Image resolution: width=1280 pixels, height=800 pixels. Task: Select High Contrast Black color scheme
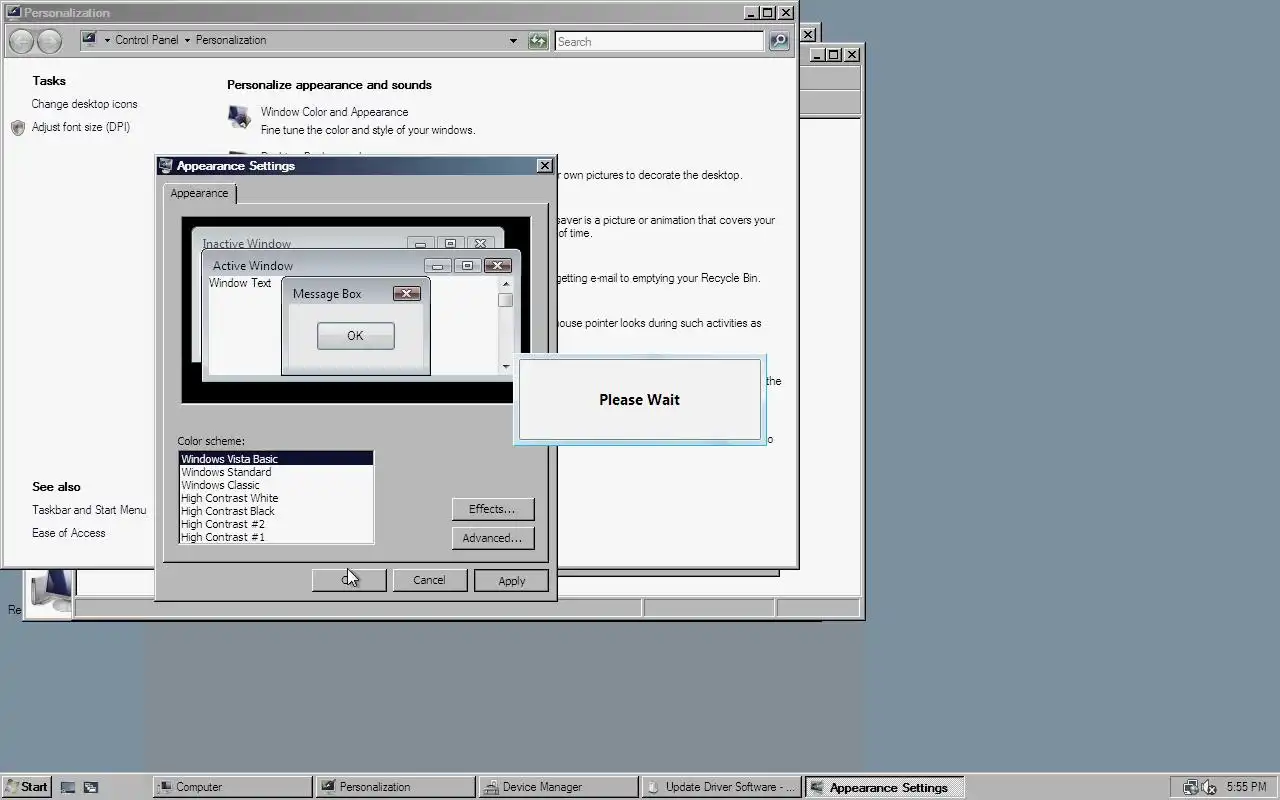coord(276,511)
